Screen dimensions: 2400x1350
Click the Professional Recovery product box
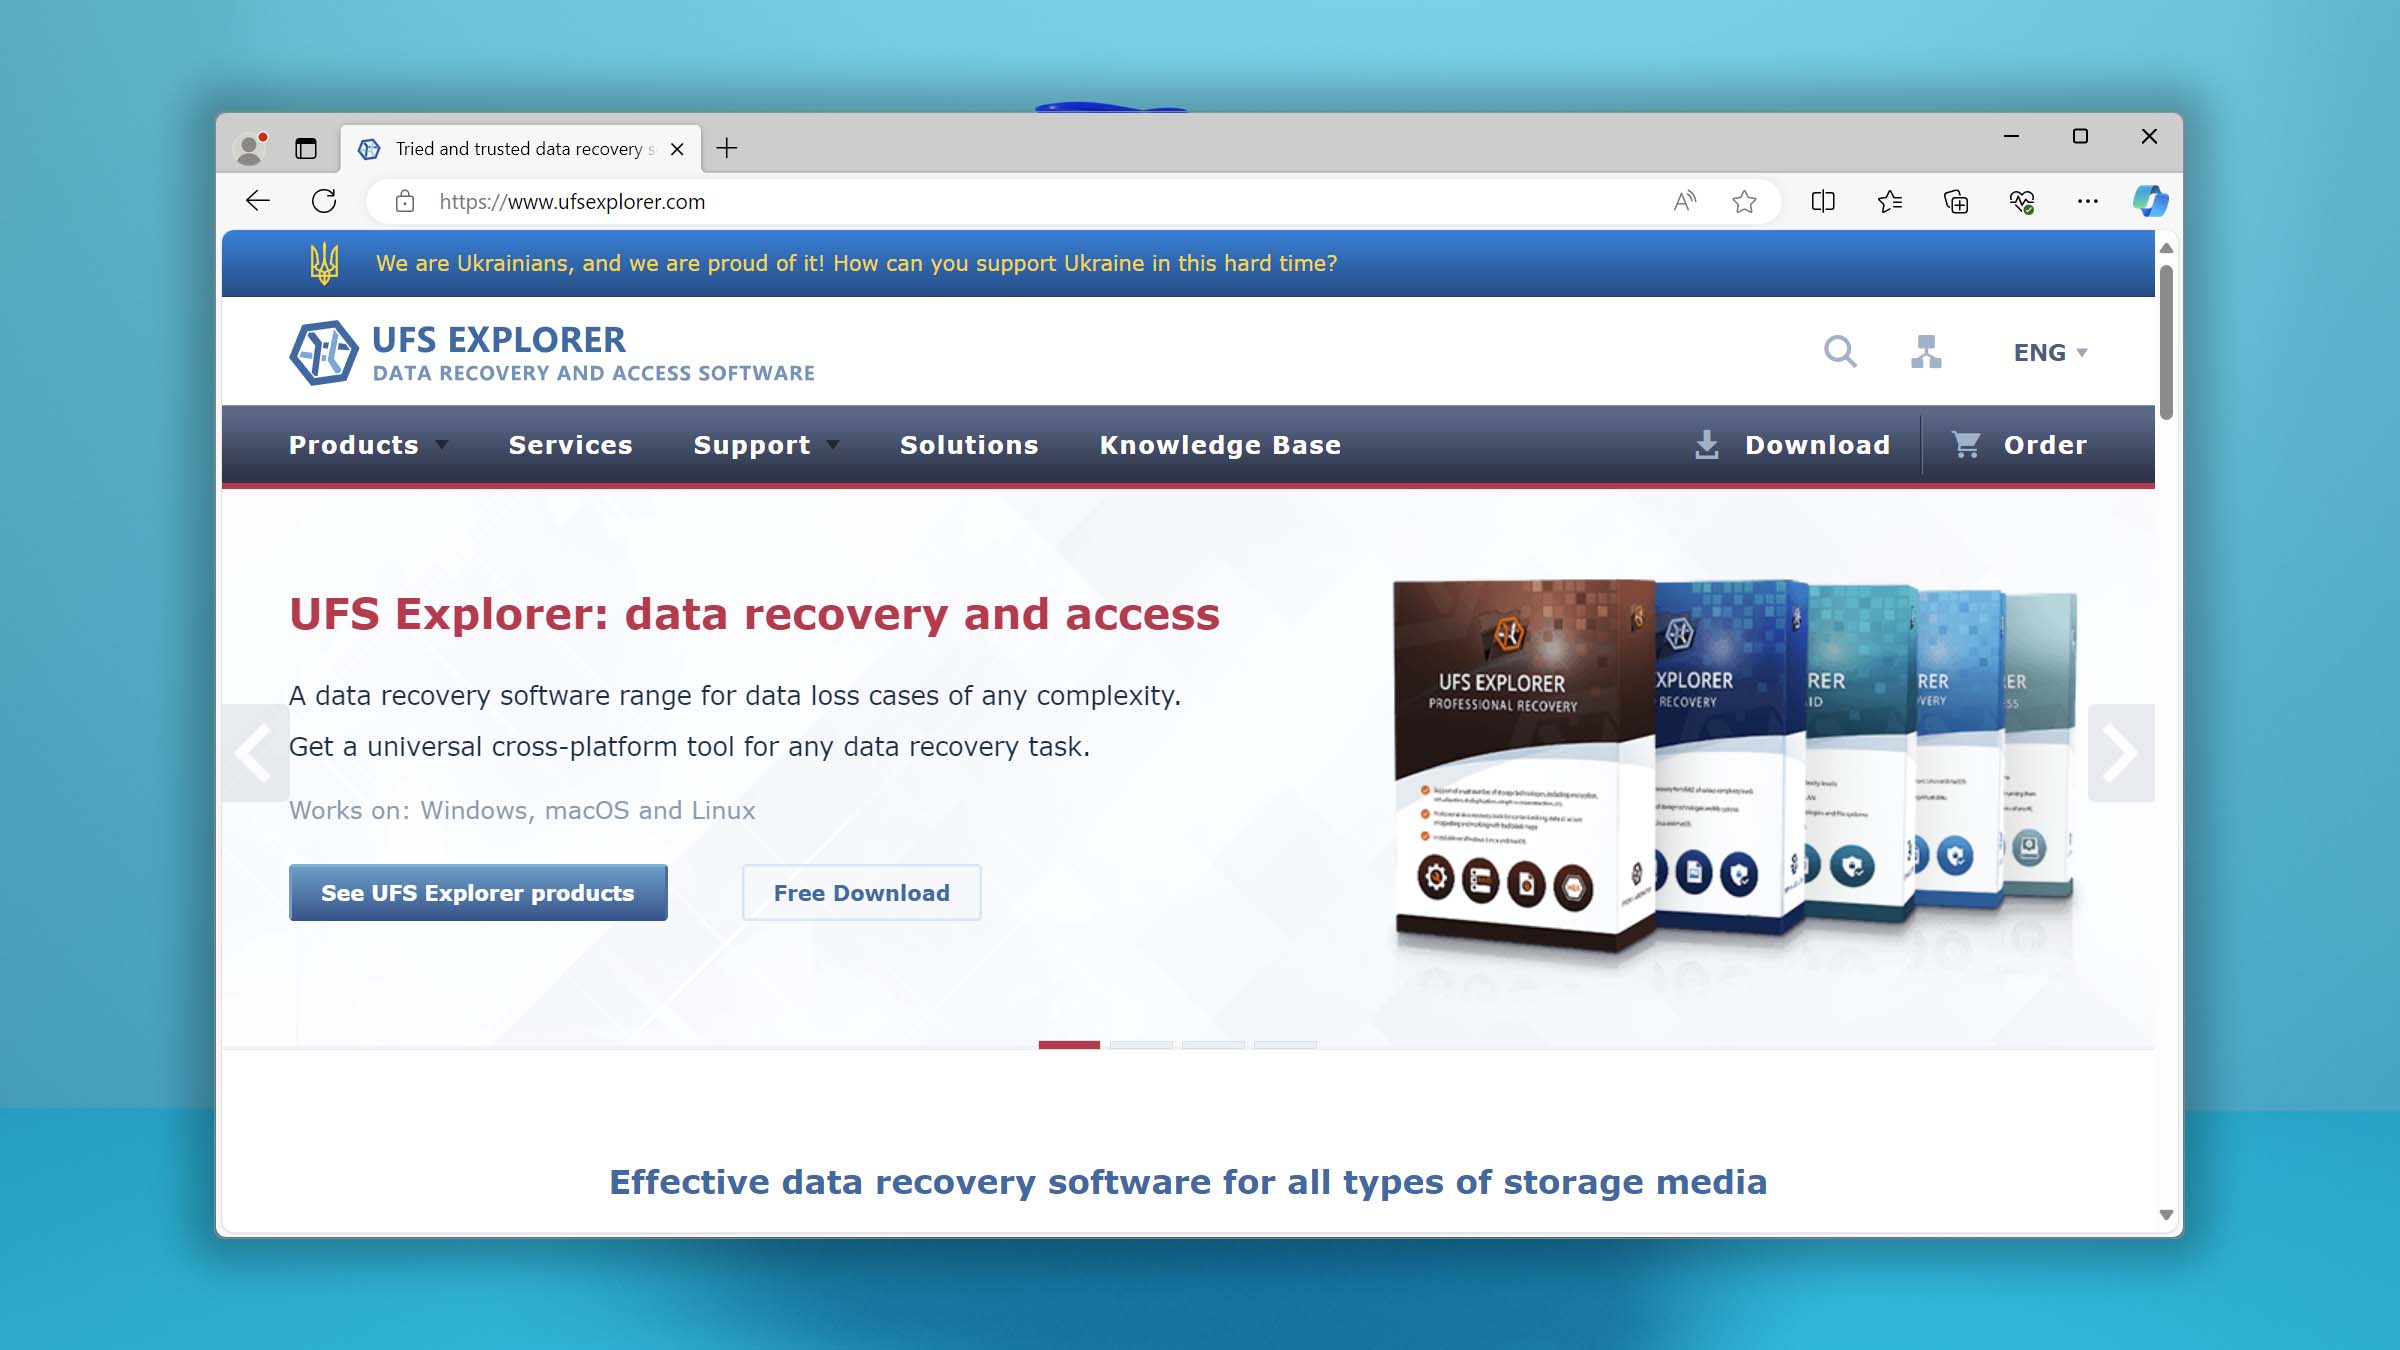1524,765
